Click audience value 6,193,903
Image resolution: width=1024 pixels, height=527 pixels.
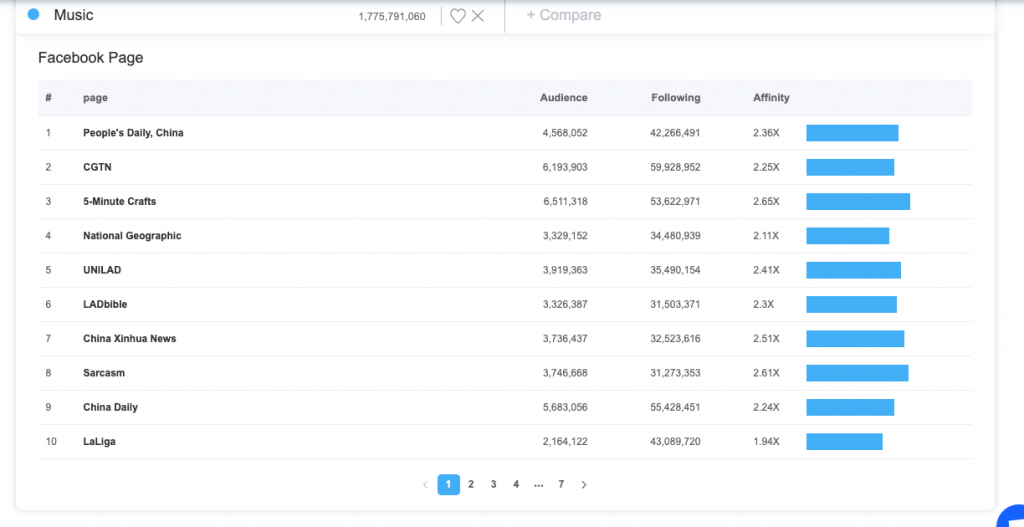565,167
